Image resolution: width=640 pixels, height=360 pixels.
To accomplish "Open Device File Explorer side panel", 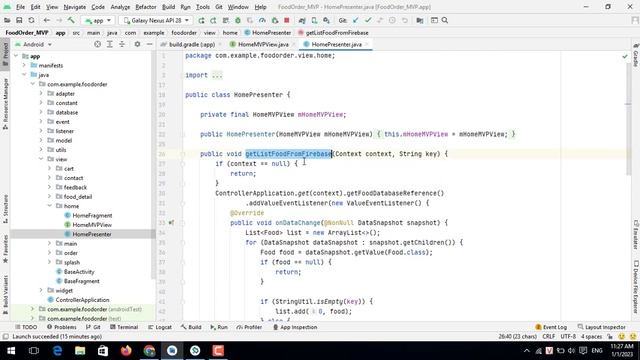I will point(636,287).
